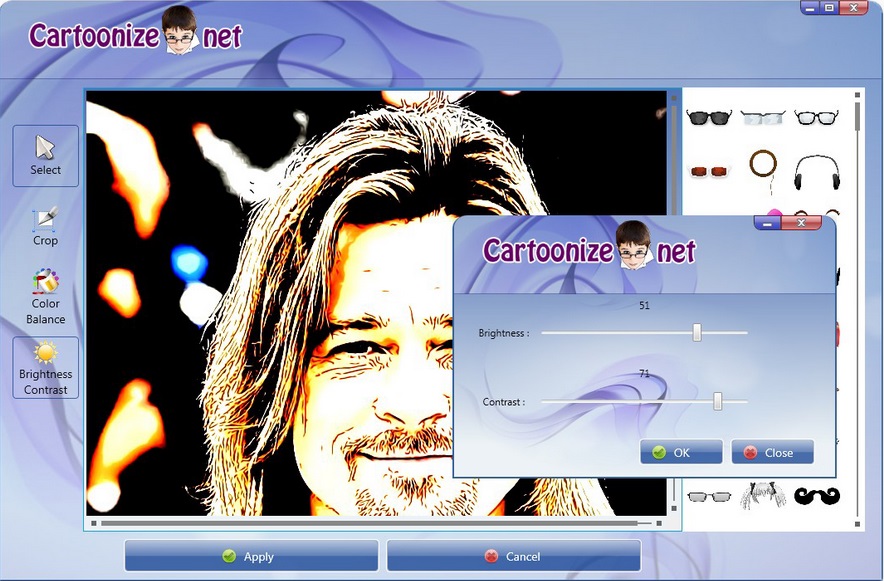Image resolution: width=884 pixels, height=581 pixels.
Task: Click contrast value 71
Action: 644,373
